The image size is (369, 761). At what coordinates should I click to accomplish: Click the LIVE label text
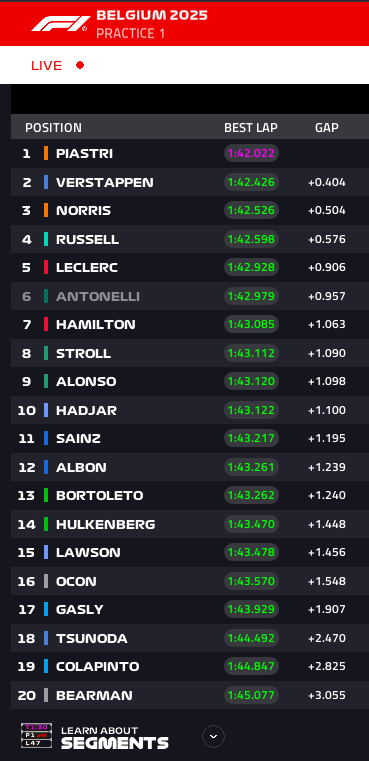pyautogui.click(x=47, y=66)
